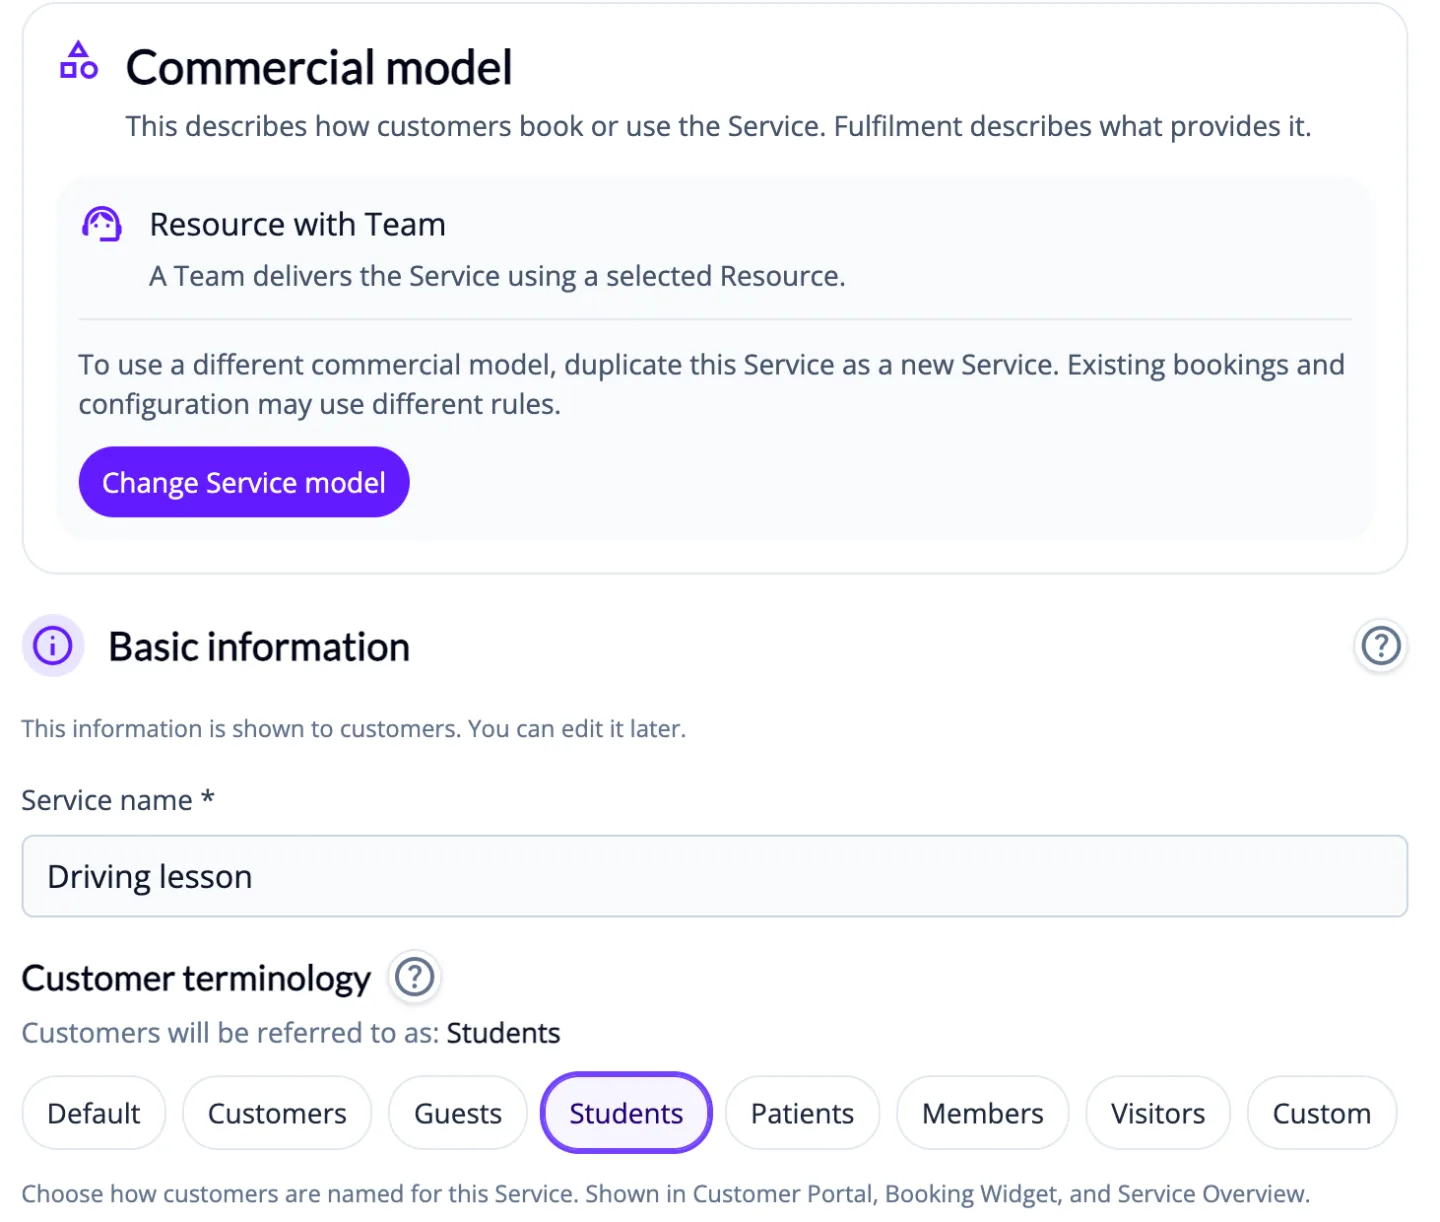Select the Members terminology option

(983, 1113)
